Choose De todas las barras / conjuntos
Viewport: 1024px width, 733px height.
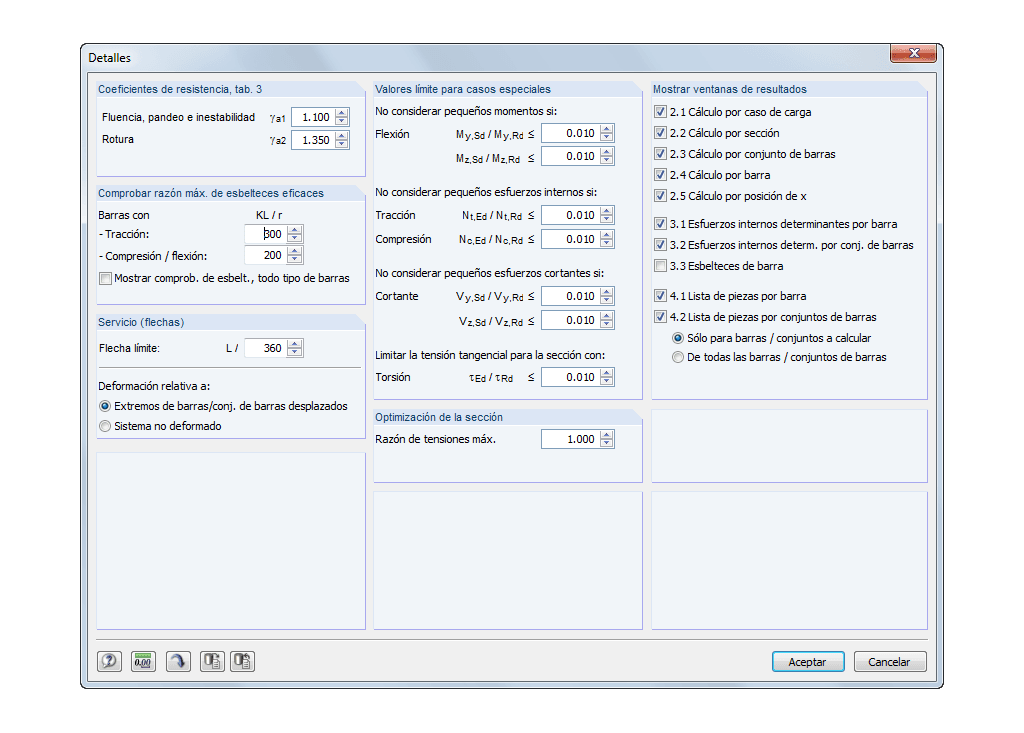[x=677, y=358]
